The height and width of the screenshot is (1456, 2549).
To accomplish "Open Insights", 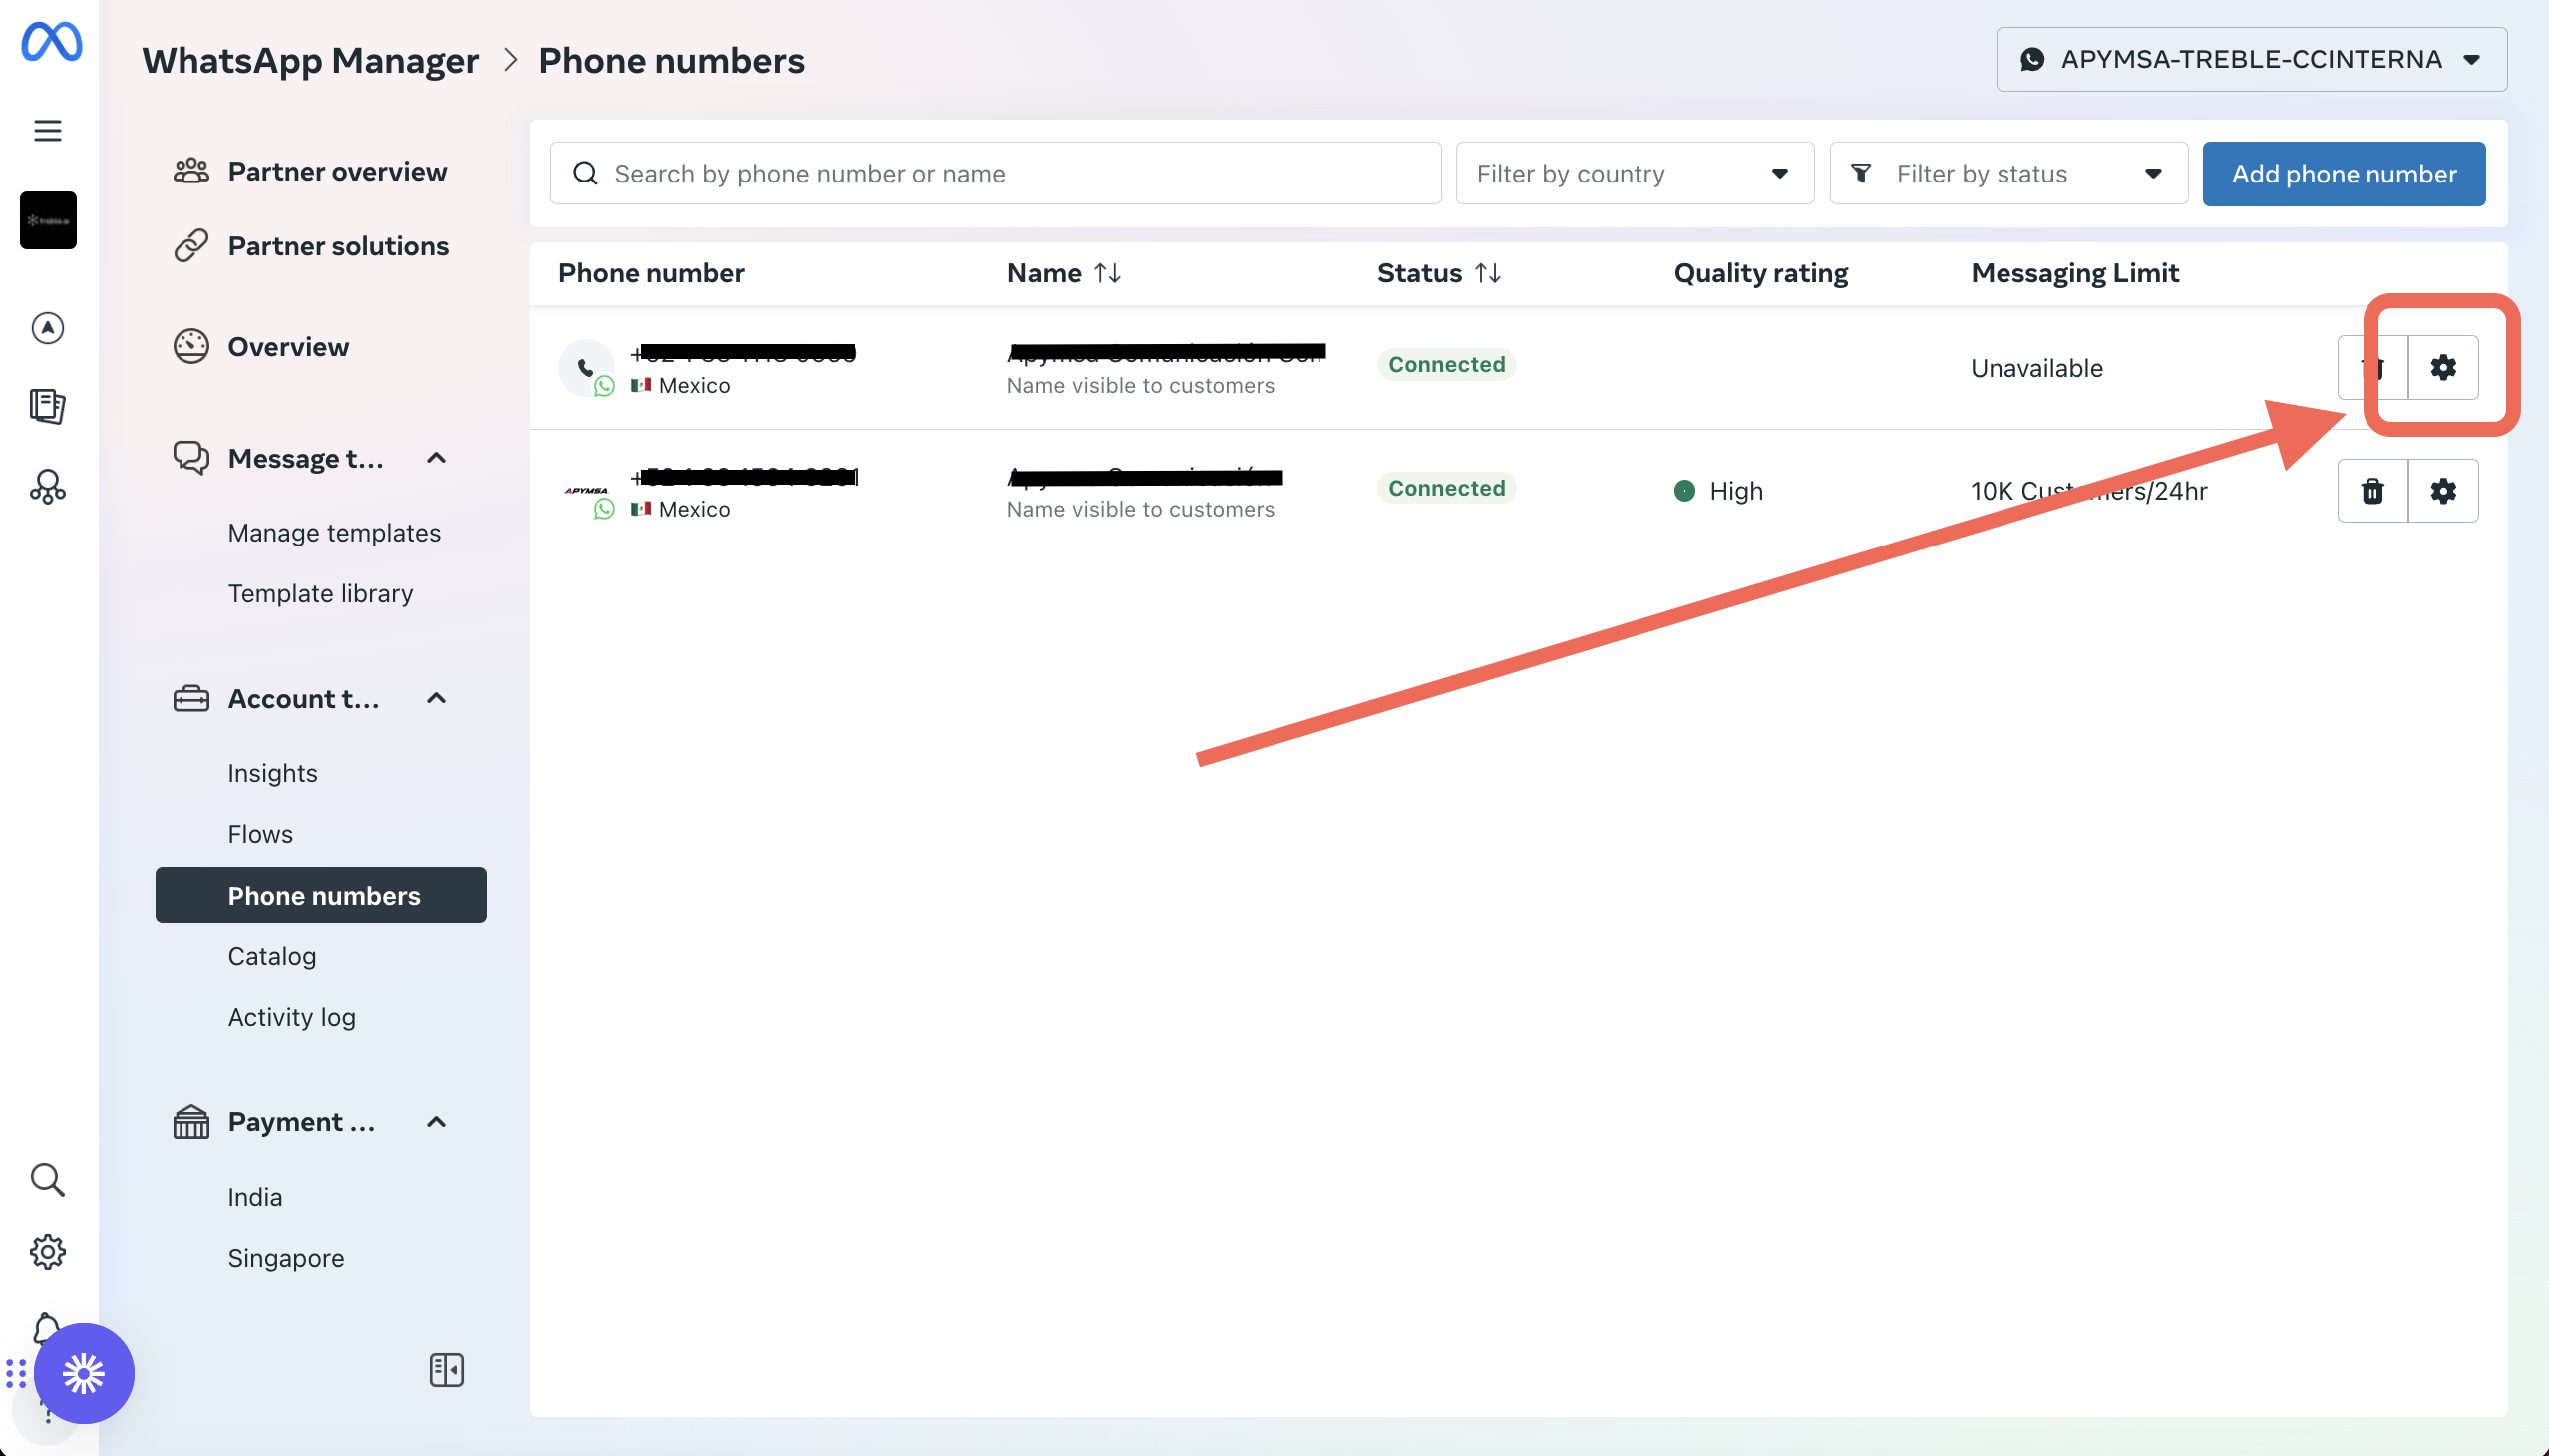I will click(x=272, y=773).
